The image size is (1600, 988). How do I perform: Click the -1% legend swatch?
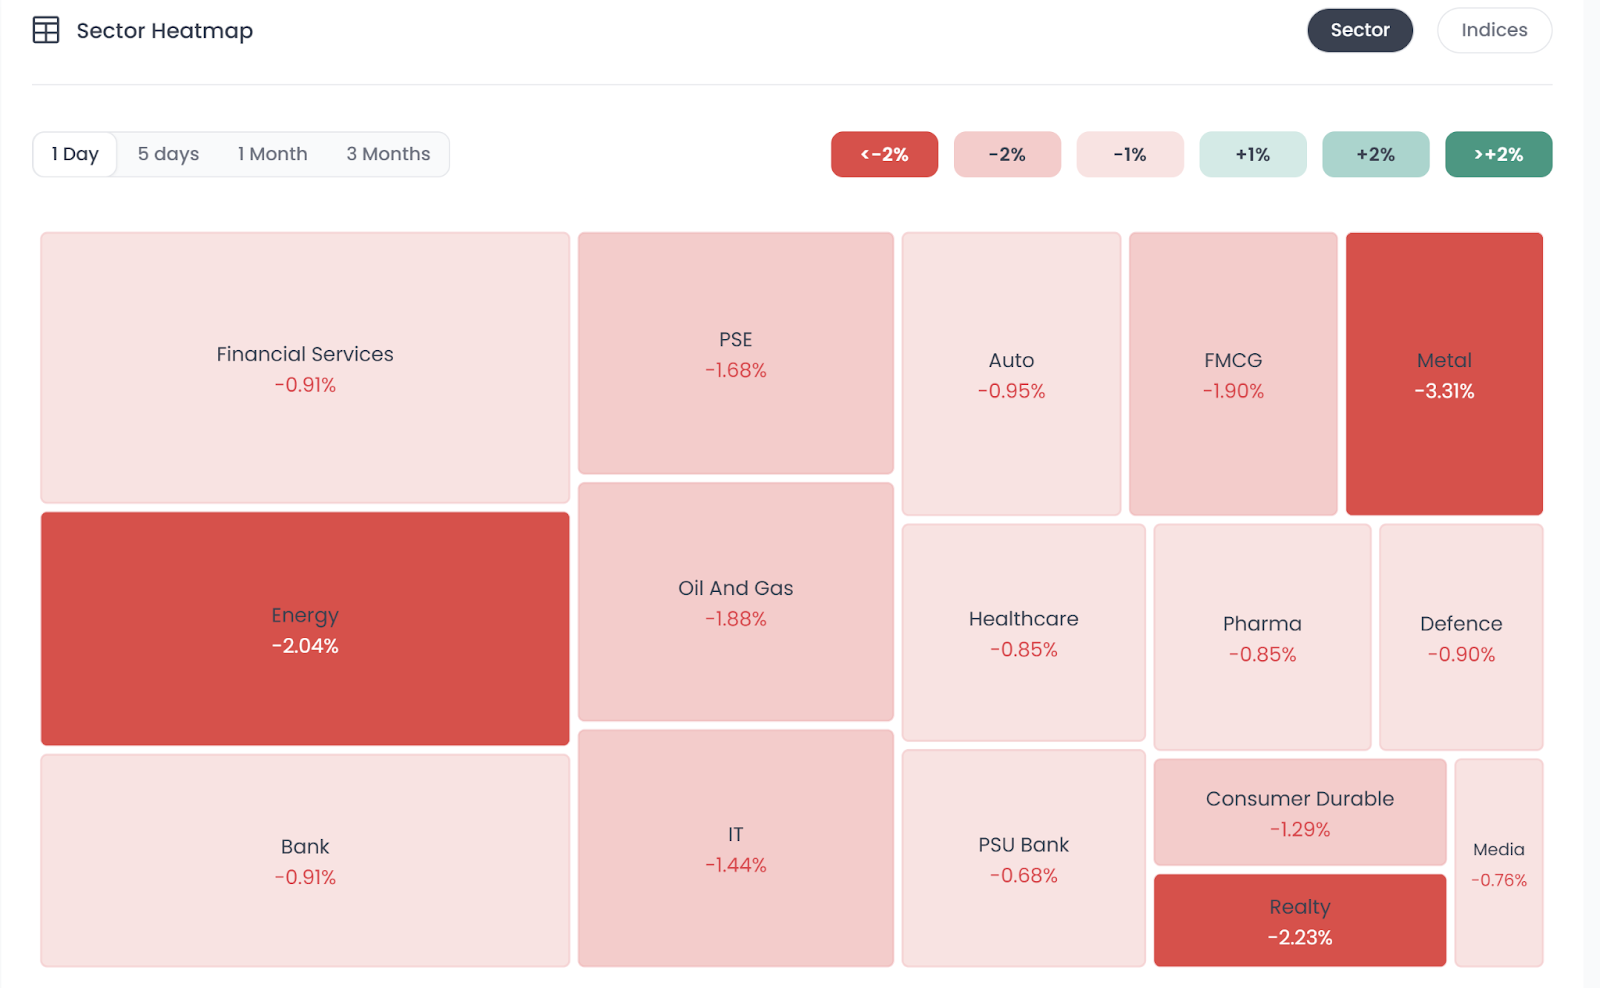coord(1130,154)
